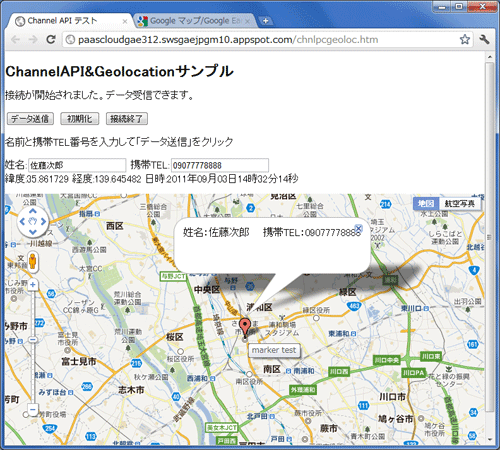Click the 中央区 label on map

click(x=207, y=289)
